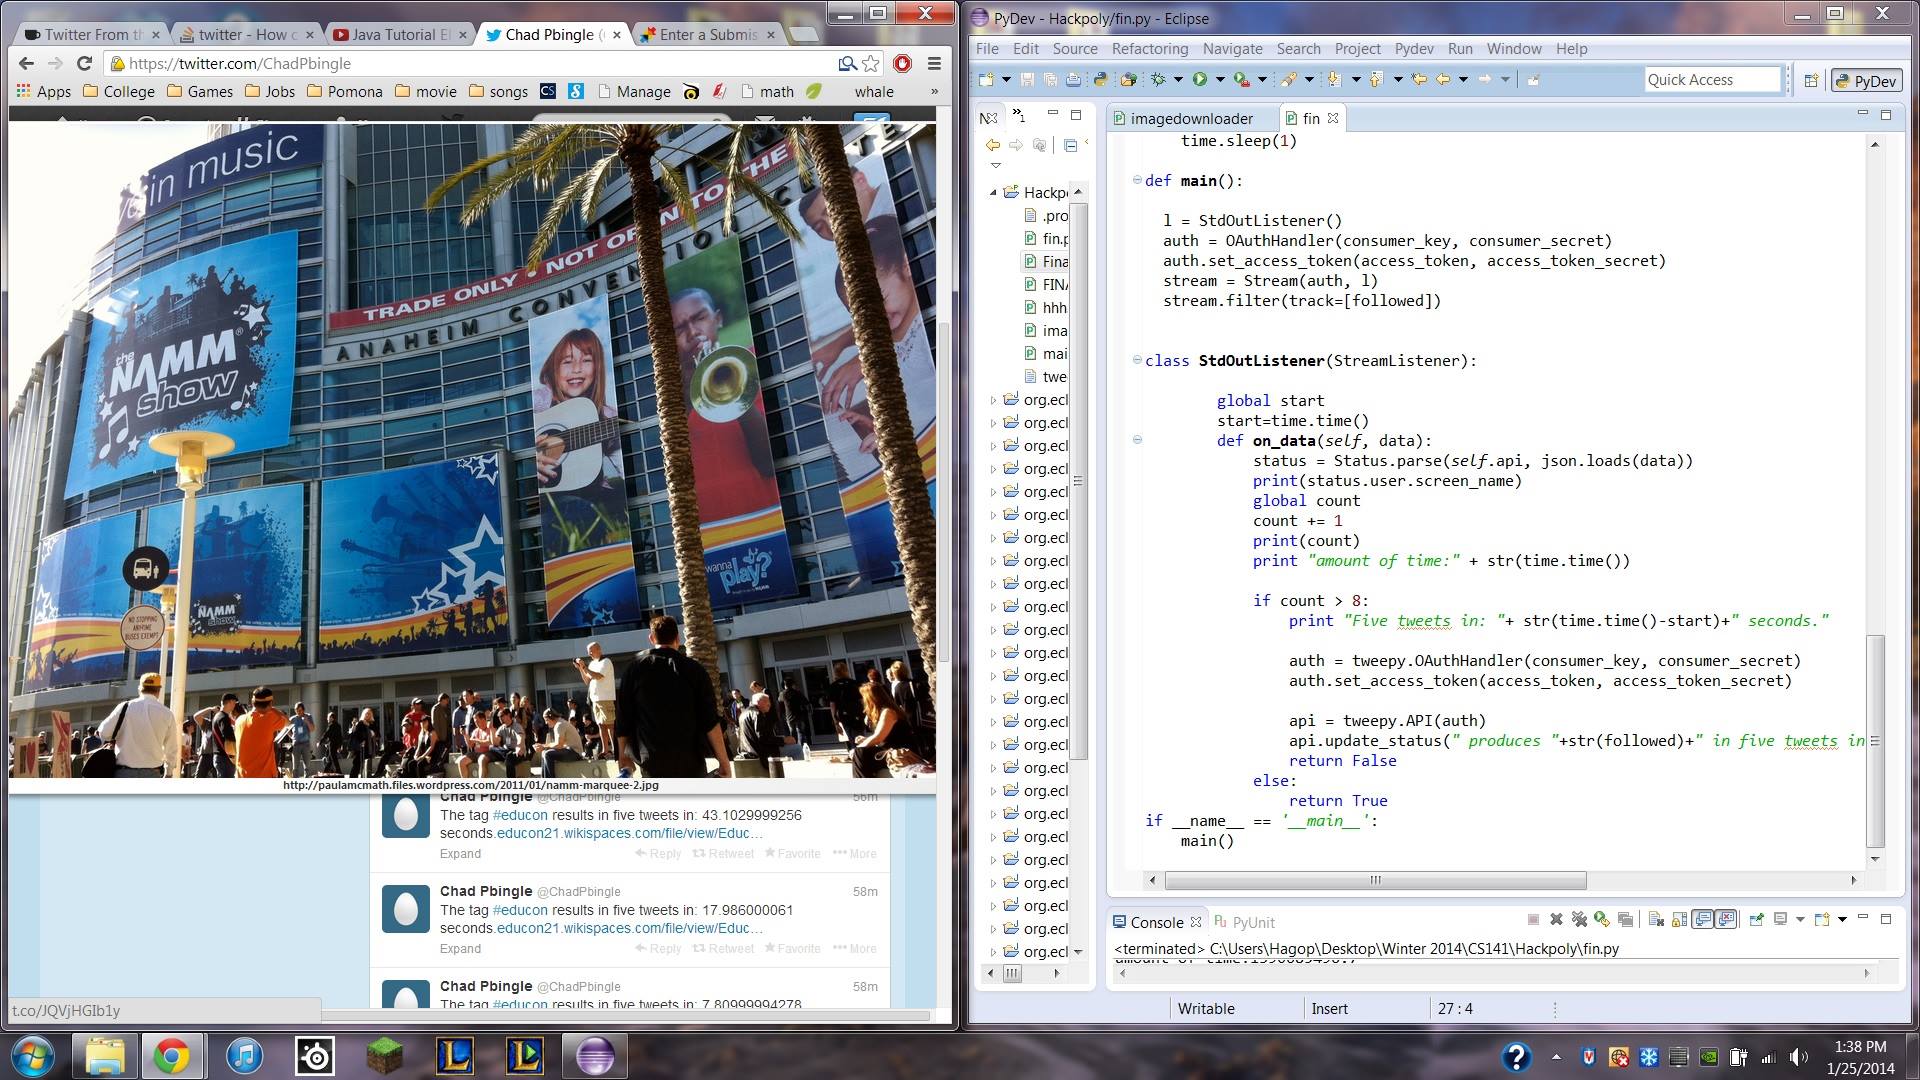Click the Debug bug icon
This screenshot has width=1920, height=1080.
[1158, 79]
